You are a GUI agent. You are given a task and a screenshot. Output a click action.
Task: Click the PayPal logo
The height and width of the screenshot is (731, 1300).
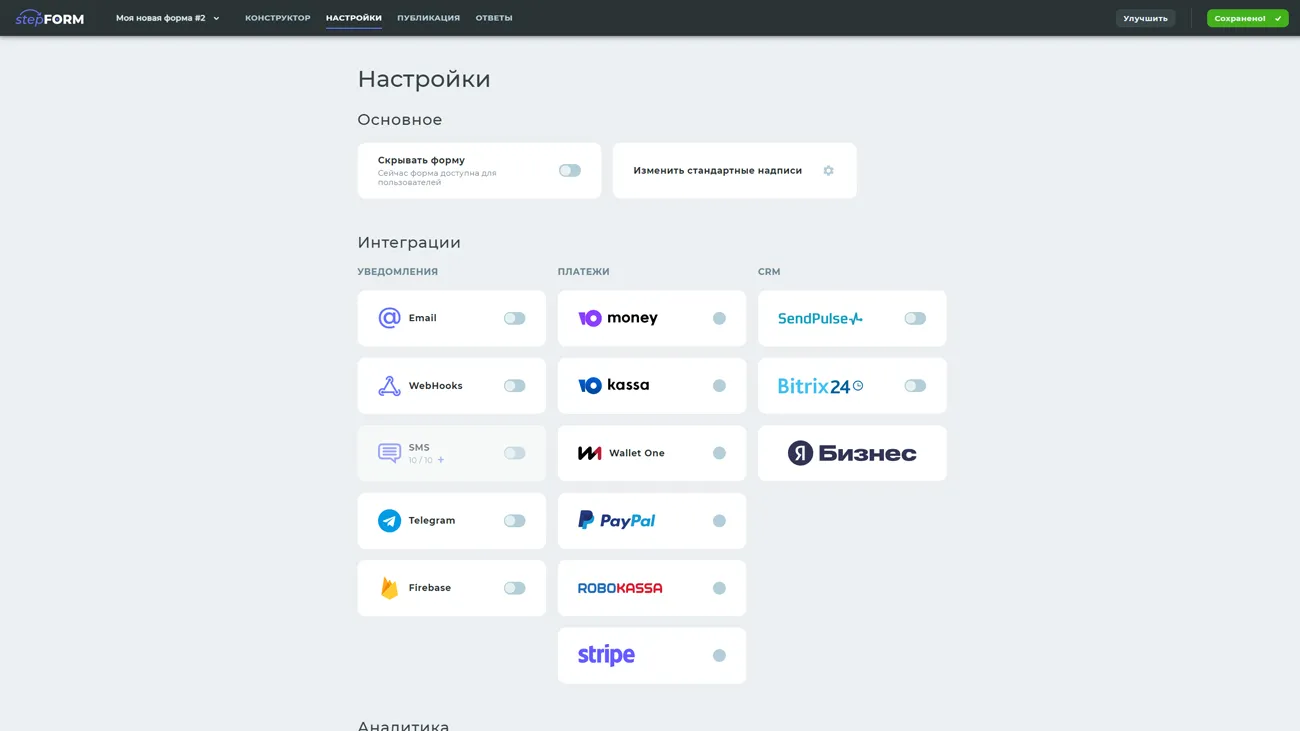coord(616,521)
